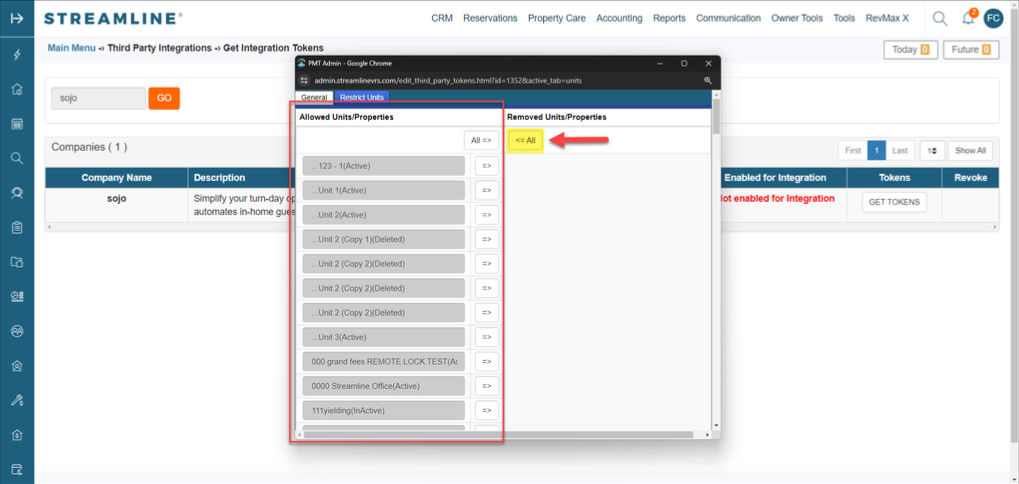Remove 'Unit 1(Active)' with its arrow button
Viewport: 1019px width, 484px height.
click(486, 190)
